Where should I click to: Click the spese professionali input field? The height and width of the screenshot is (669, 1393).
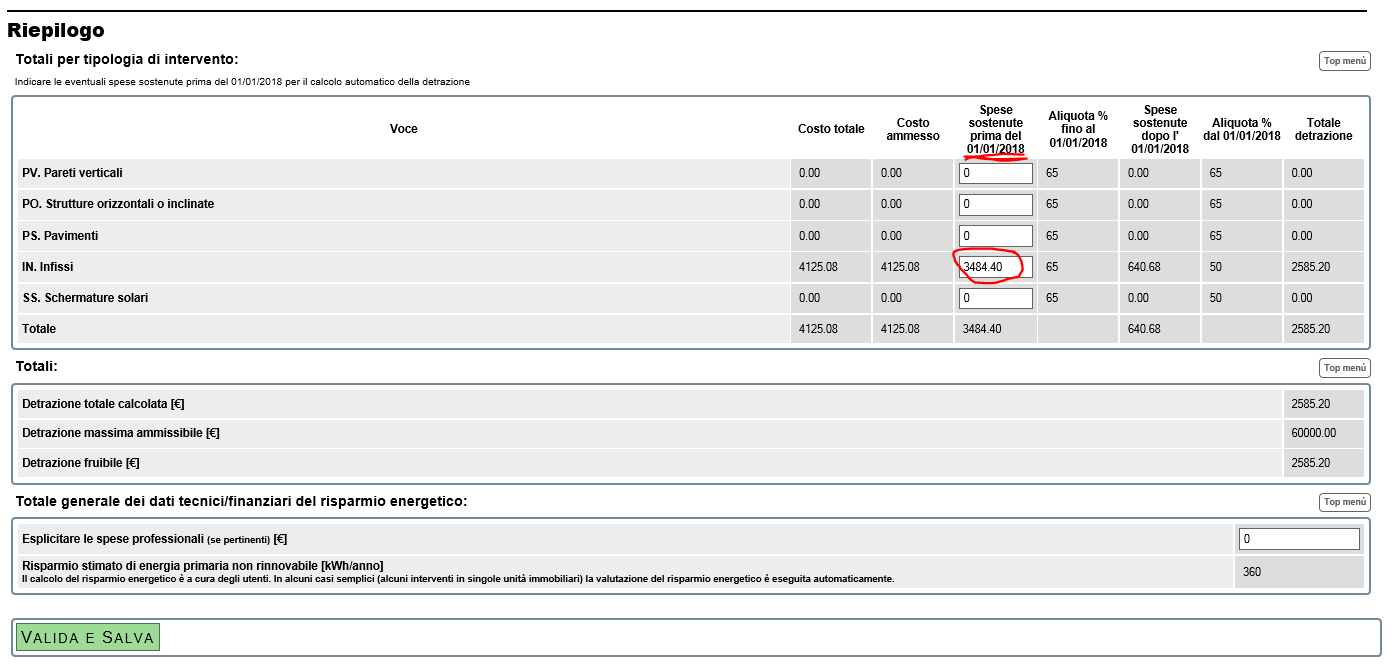[x=1299, y=539]
